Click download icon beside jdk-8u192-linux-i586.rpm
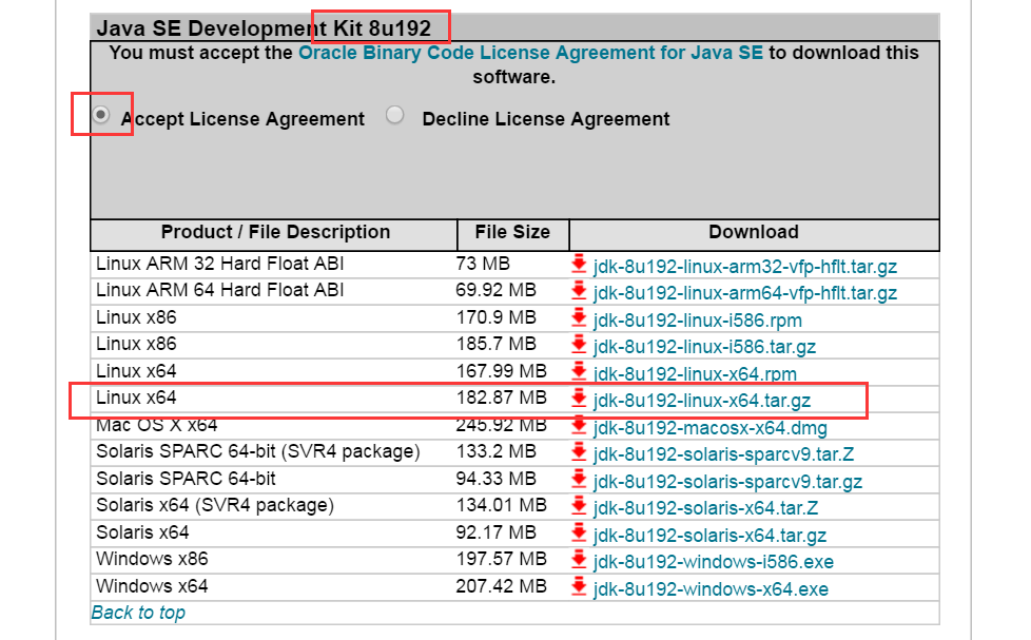This screenshot has width=1031, height=640. pos(579,318)
